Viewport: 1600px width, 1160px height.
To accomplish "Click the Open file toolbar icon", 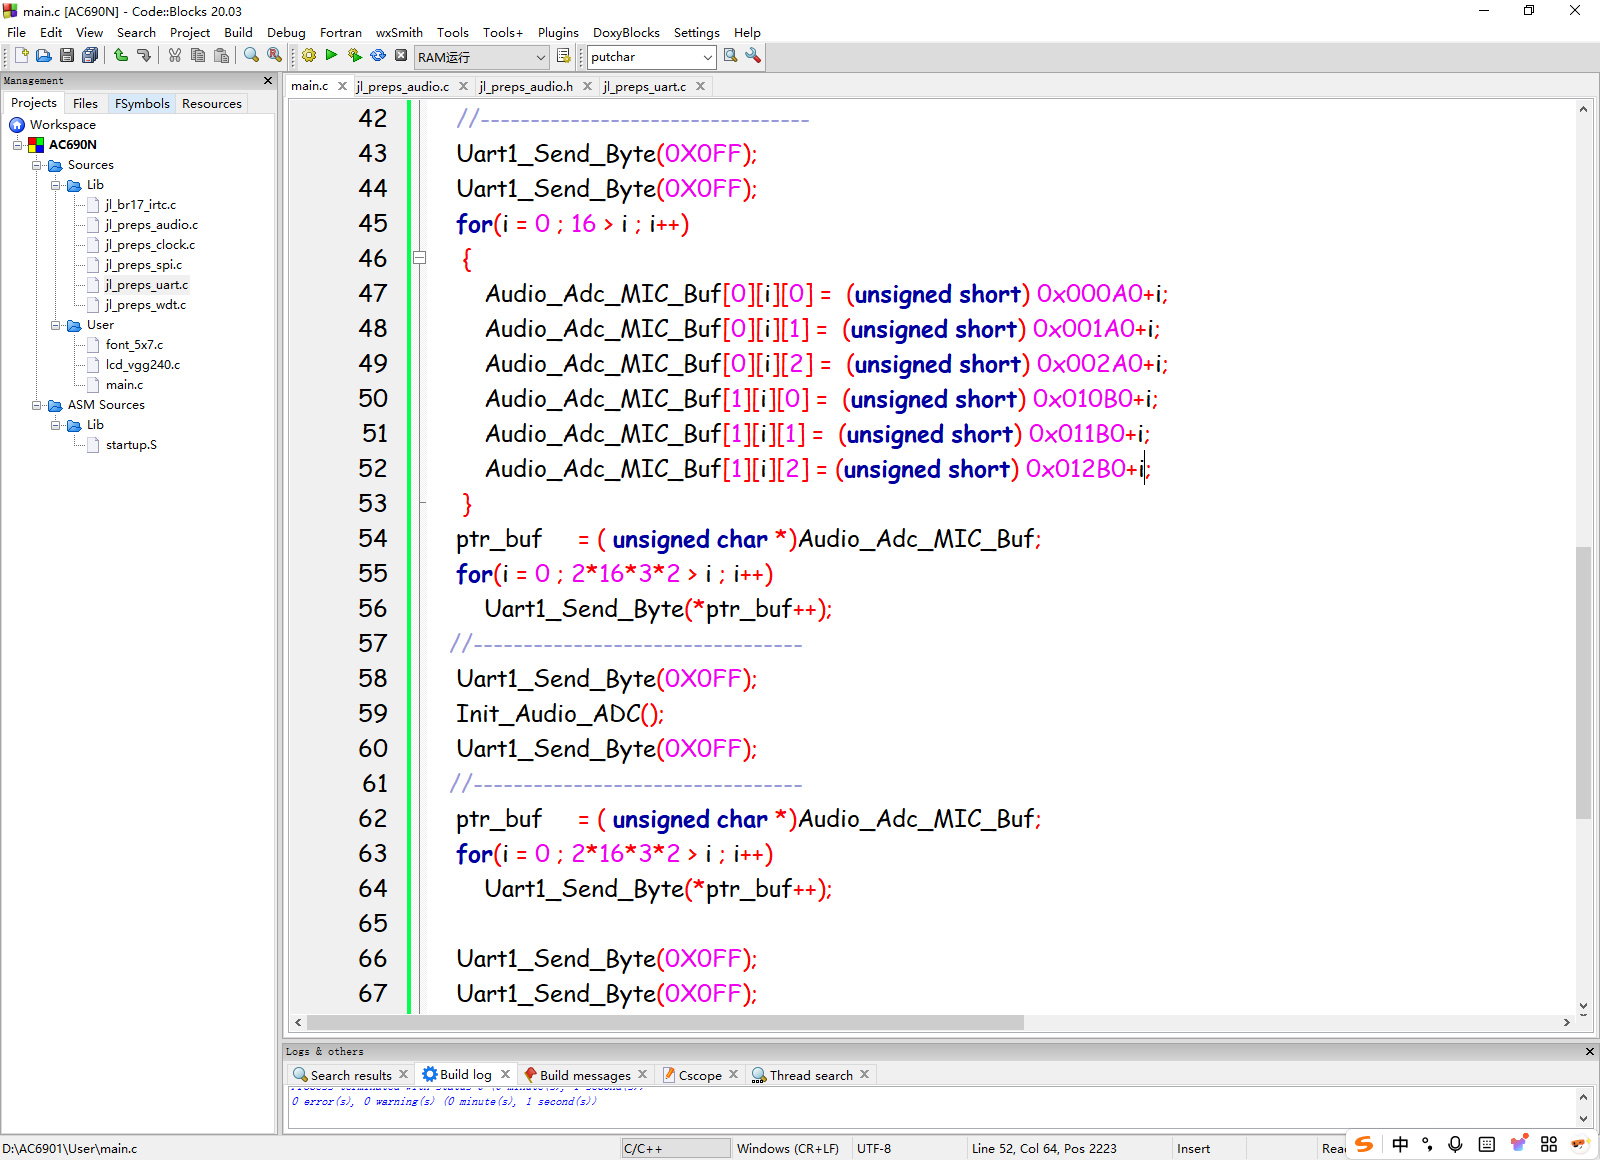I will tap(43, 56).
